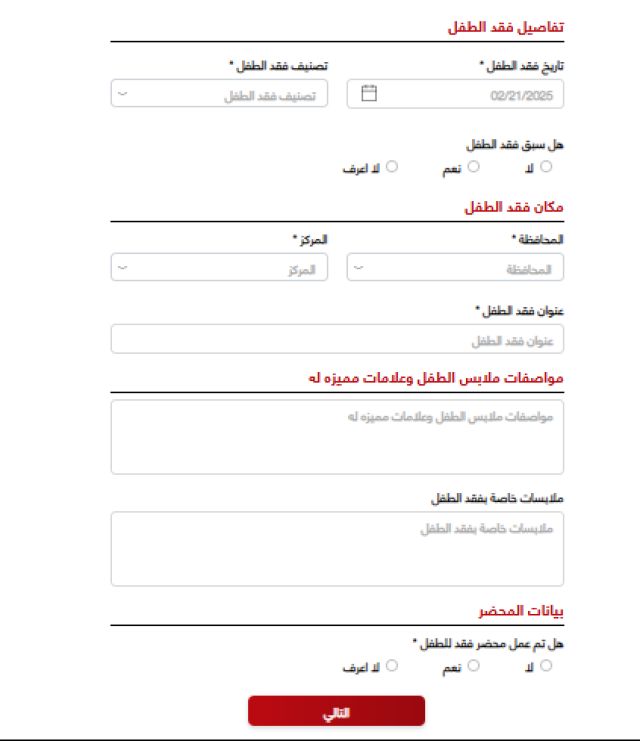The image size is (640, 741).
Task: Click the بيانات المحضر section heading
Action: tap(521, 611)
